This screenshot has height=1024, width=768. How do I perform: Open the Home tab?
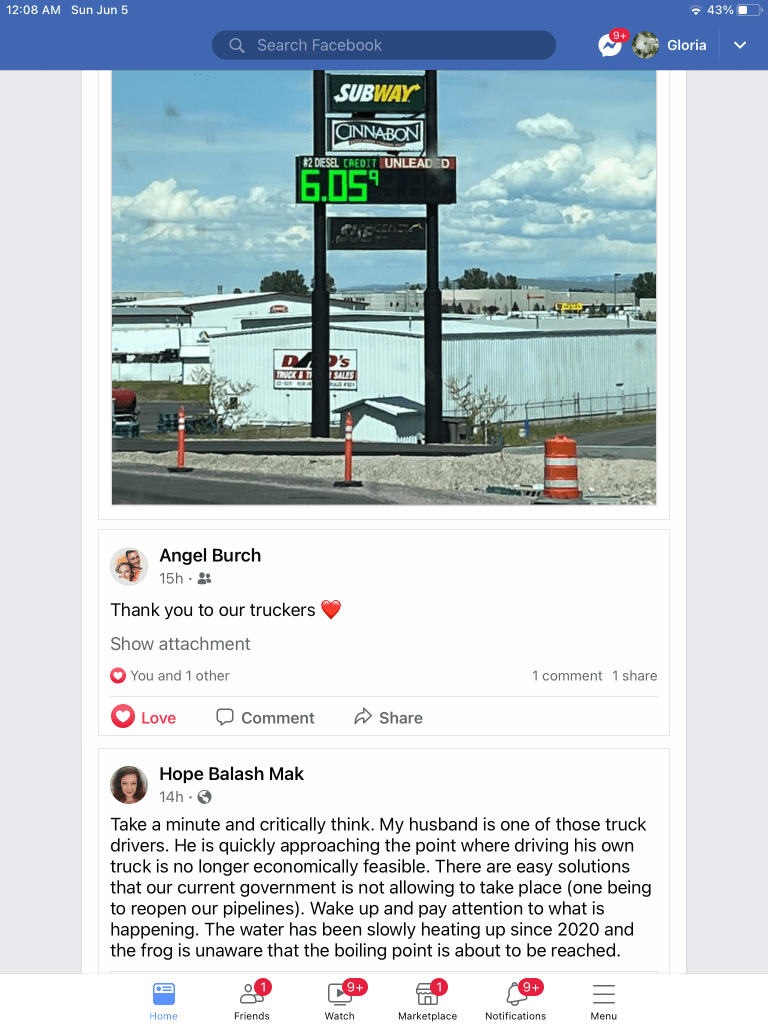click(x=163, y=1001)
